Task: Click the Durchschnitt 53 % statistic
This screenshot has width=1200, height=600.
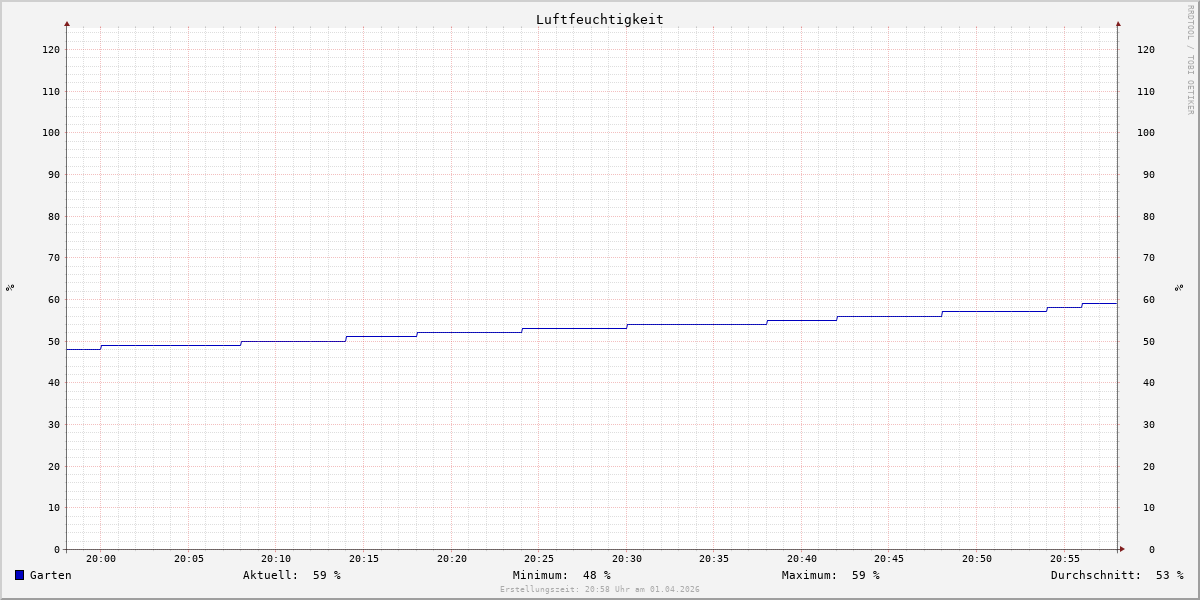Action: (x=1116, y=575)
